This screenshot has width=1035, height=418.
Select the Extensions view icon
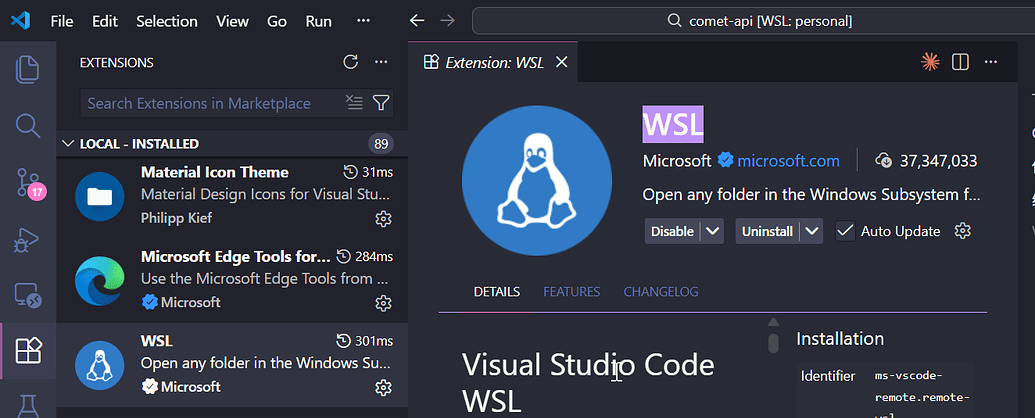28,351
